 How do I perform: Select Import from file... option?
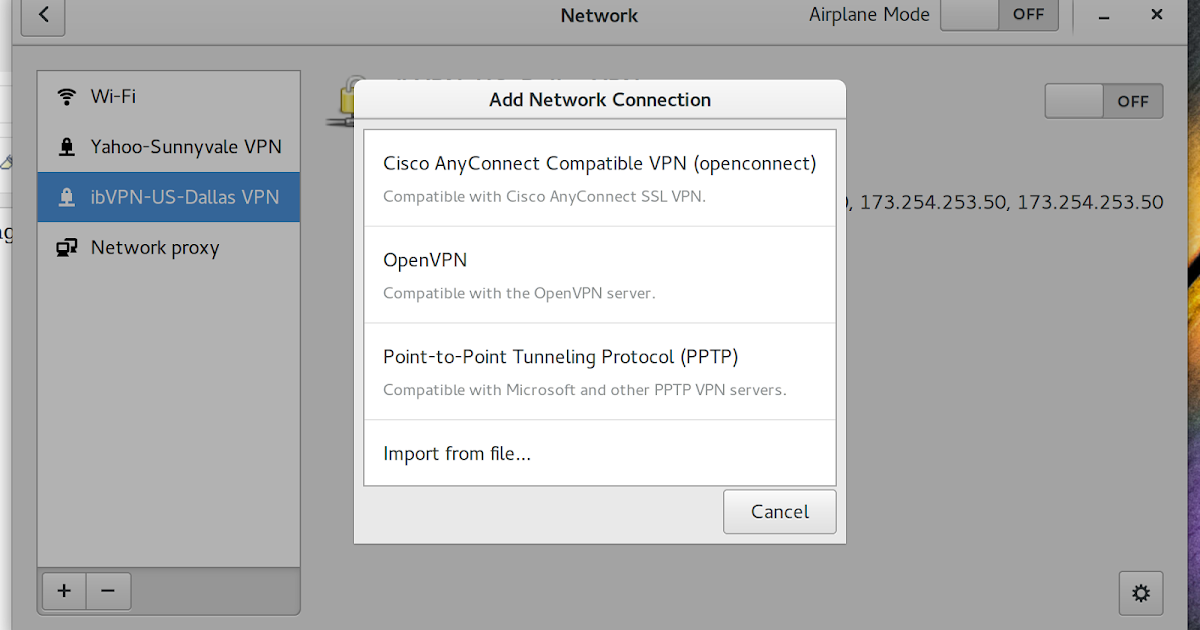point(600,453)
